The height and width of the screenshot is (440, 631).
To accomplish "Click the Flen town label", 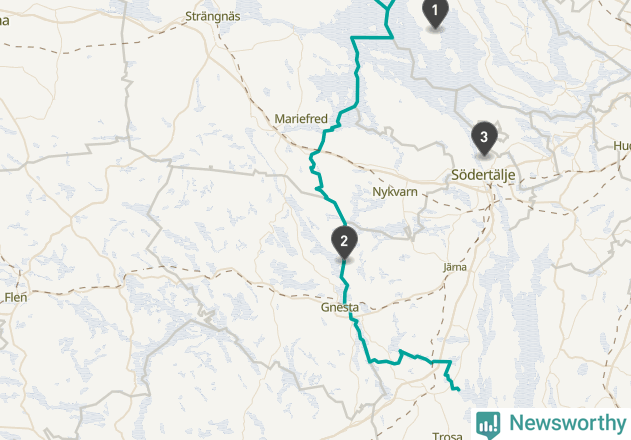I will (16, 297).
